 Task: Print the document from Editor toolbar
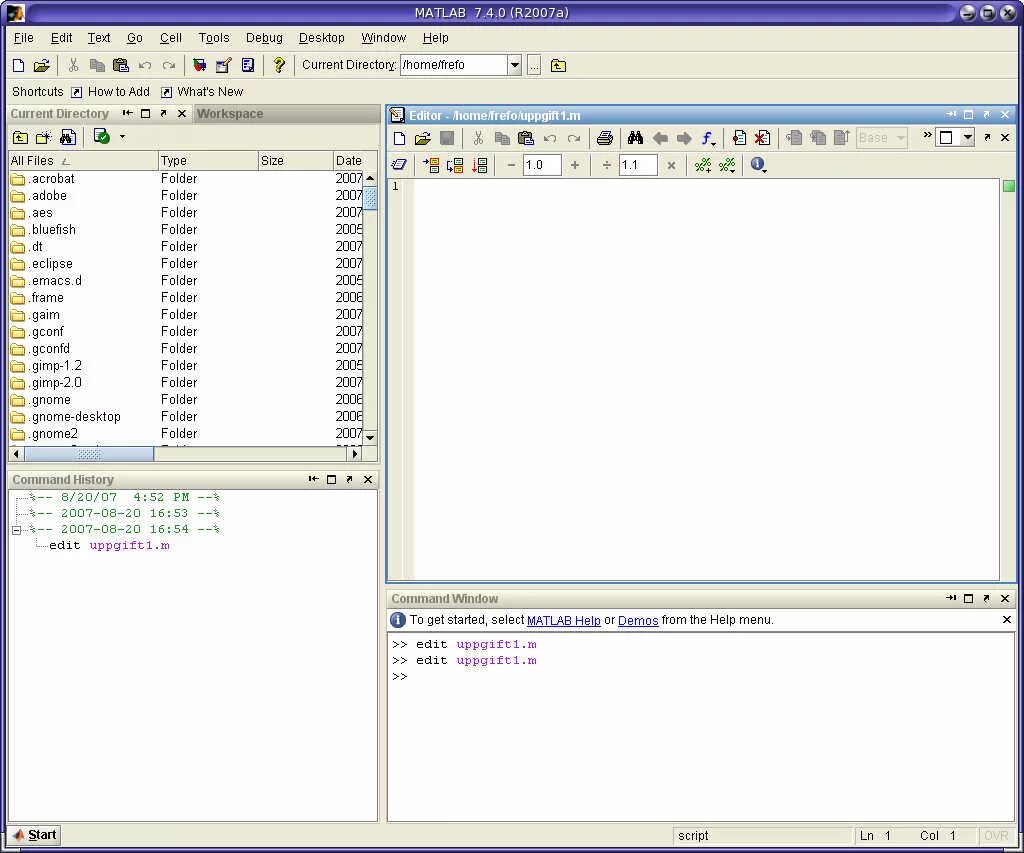(605, 138)
